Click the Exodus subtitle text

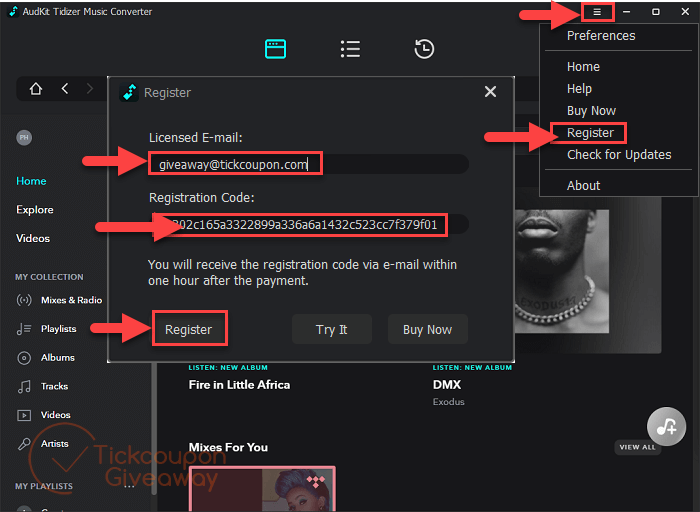[x=449, y=402]
